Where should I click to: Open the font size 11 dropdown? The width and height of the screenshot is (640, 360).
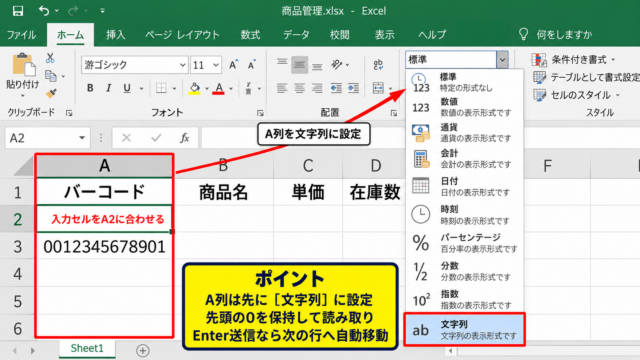tap(216, 65)
